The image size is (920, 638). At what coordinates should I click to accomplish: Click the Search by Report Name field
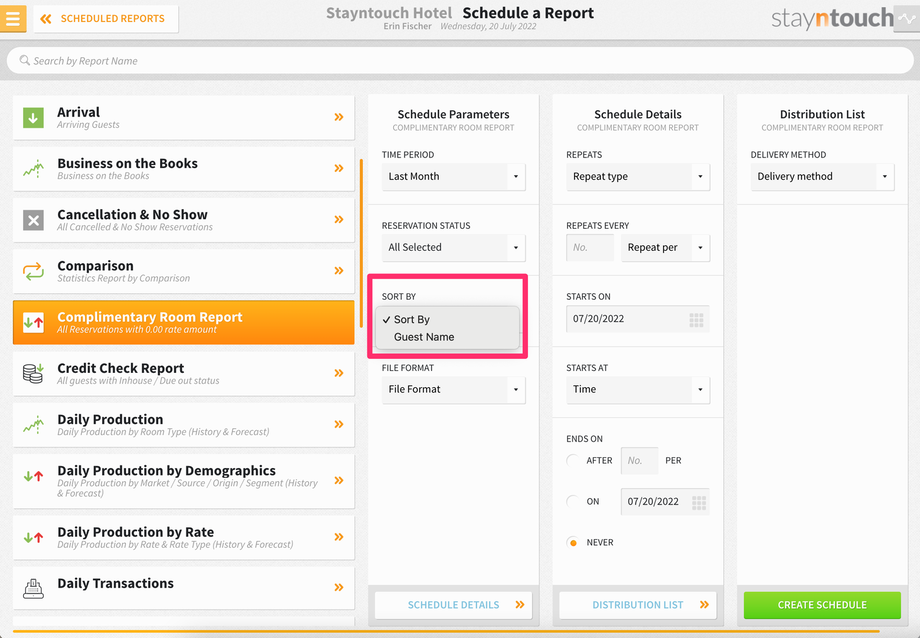point(460,60)
